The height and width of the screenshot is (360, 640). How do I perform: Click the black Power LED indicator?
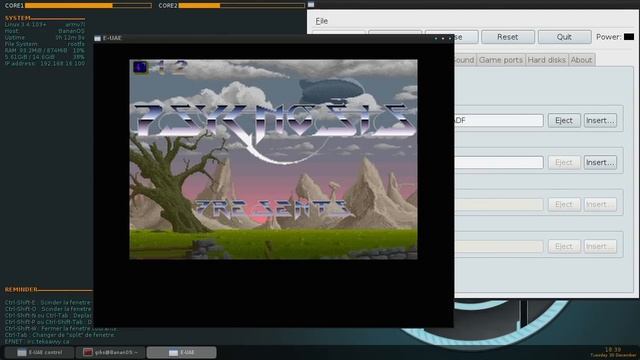tap(629, 37)
